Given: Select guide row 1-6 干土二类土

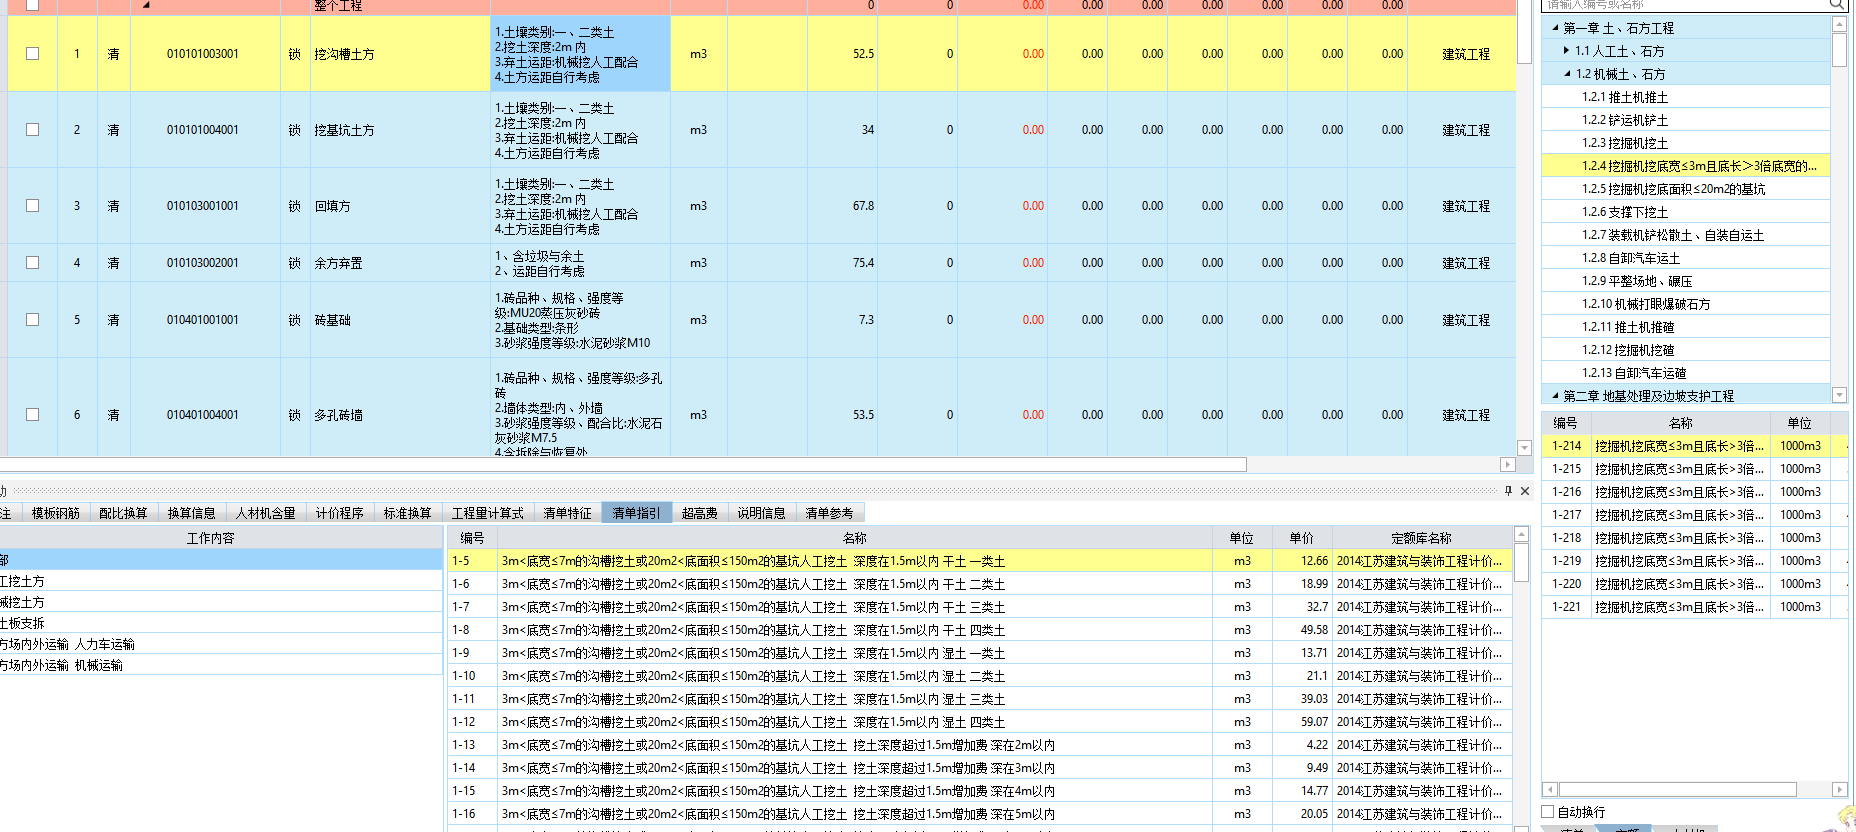Looking at the screenshot, I should 979,584.
